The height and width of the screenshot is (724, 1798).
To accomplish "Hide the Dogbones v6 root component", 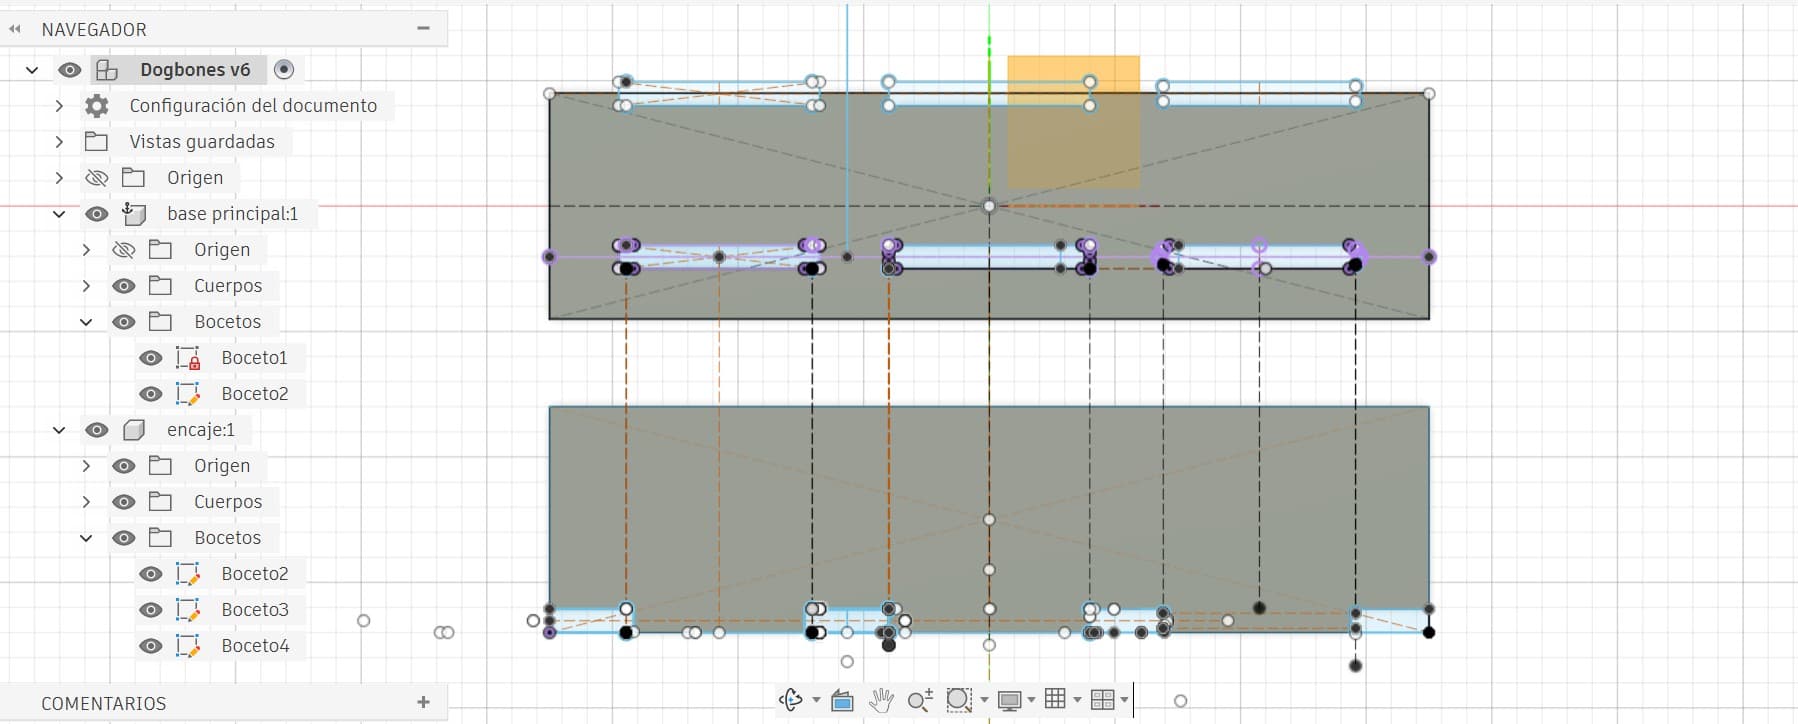I will [x=69, y=70].
